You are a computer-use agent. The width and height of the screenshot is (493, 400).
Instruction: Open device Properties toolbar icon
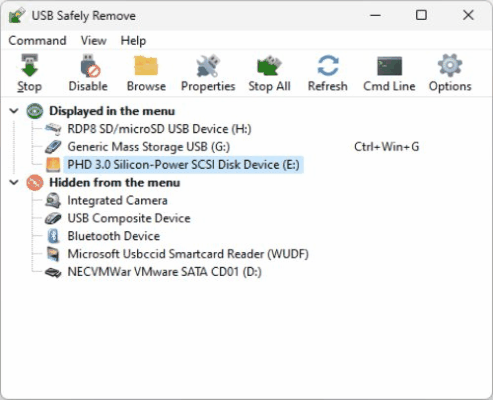208,66
